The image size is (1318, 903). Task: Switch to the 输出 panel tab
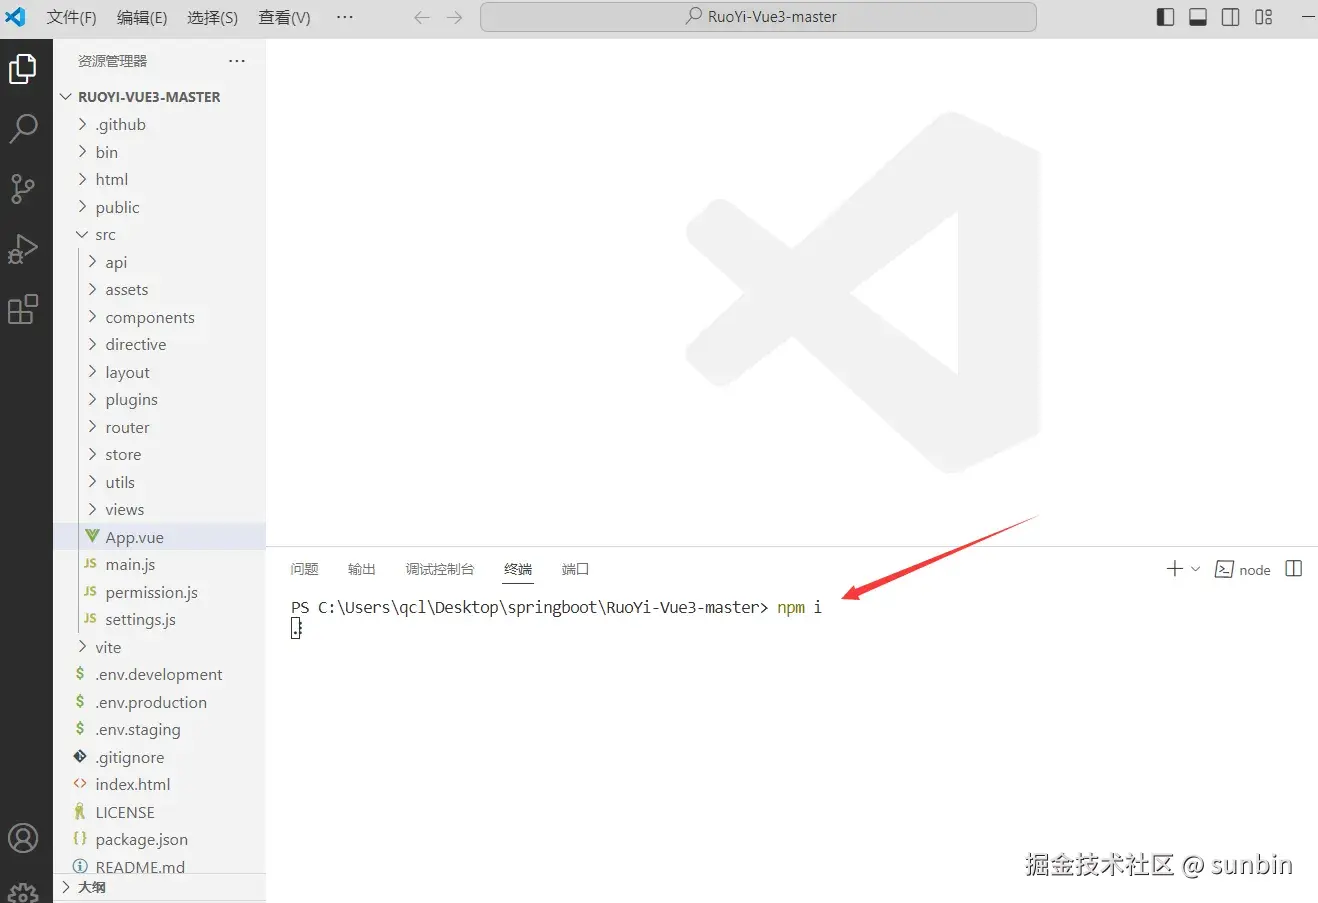[x=362, y=569]
